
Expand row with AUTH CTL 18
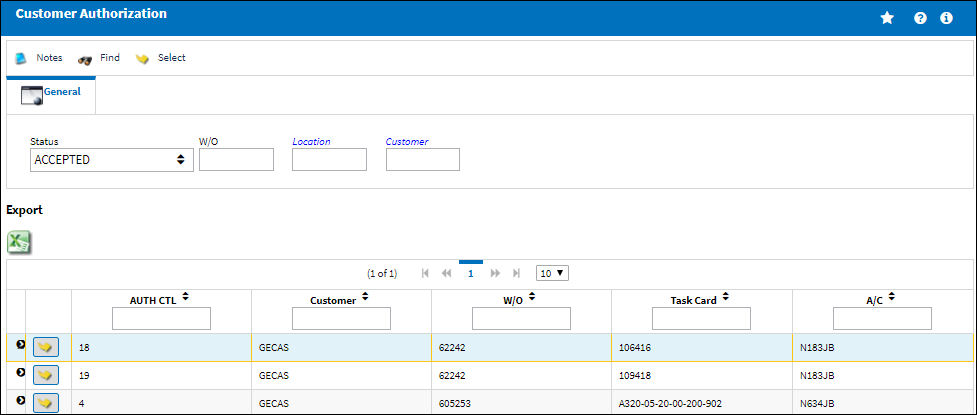click(x=20, y=345)
